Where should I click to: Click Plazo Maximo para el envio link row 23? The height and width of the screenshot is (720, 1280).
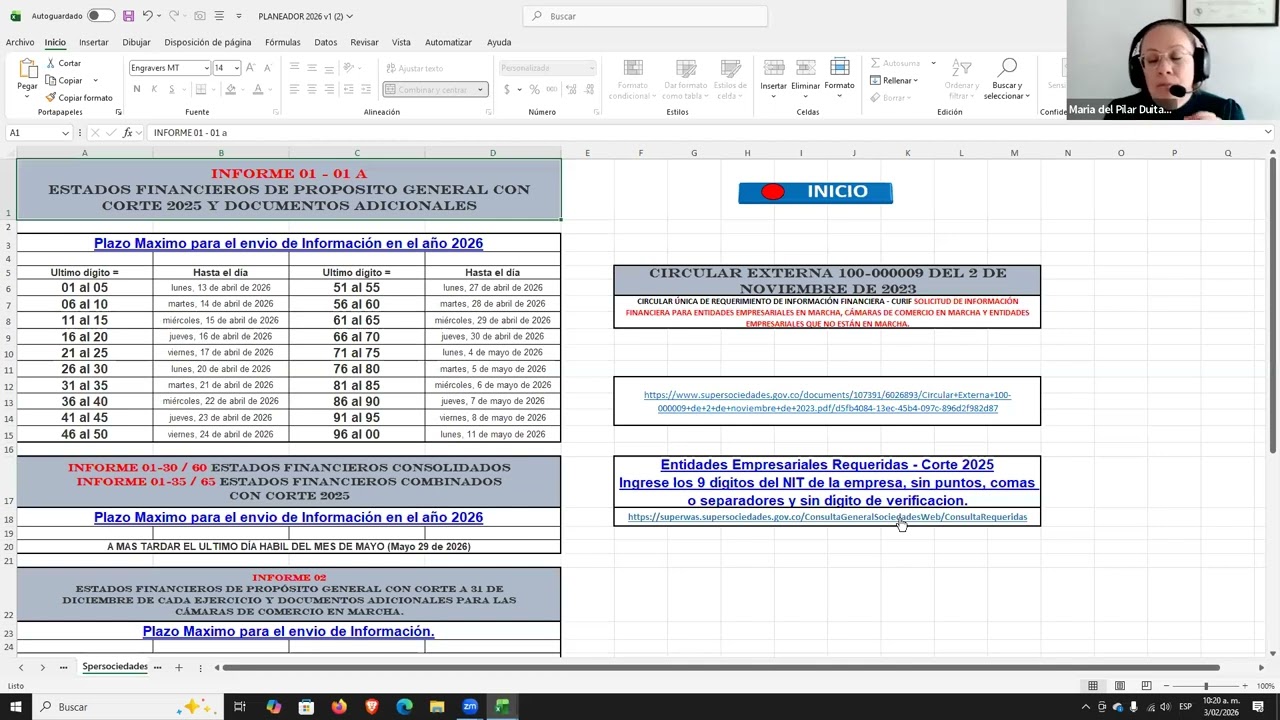point(288,631)
